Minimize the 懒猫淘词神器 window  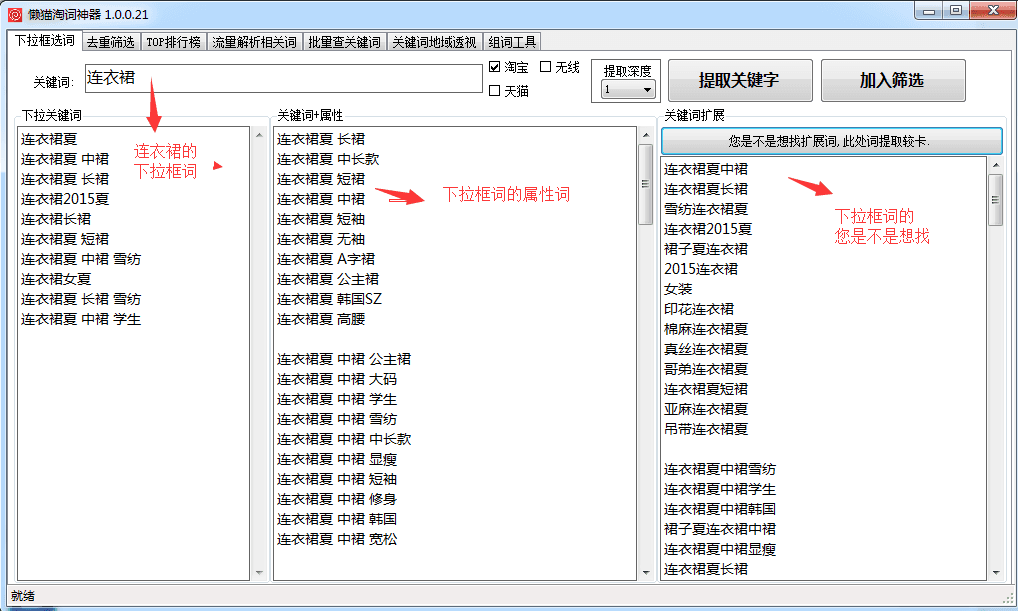[x=929, y=10]
